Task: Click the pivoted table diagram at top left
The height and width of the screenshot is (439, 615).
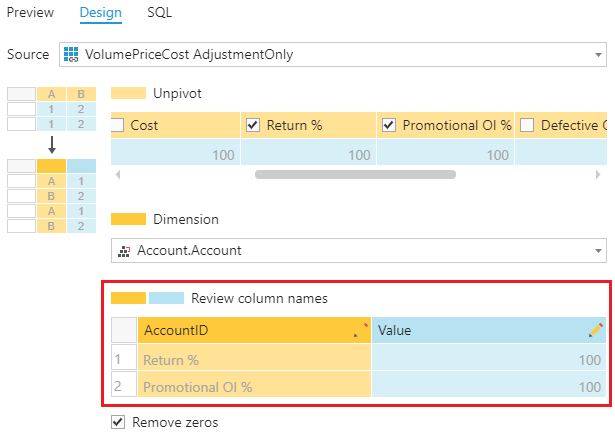Action: pos(51,110)
